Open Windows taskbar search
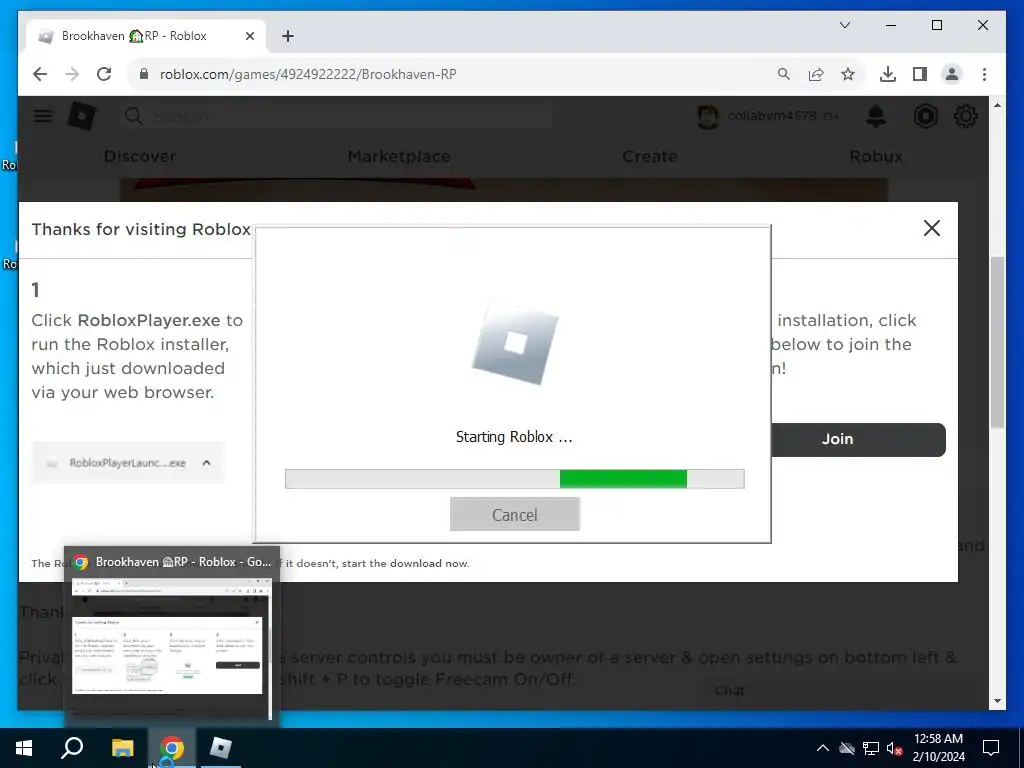The width and height of the screenshot is (1024, 768). [x=72, y=748]
